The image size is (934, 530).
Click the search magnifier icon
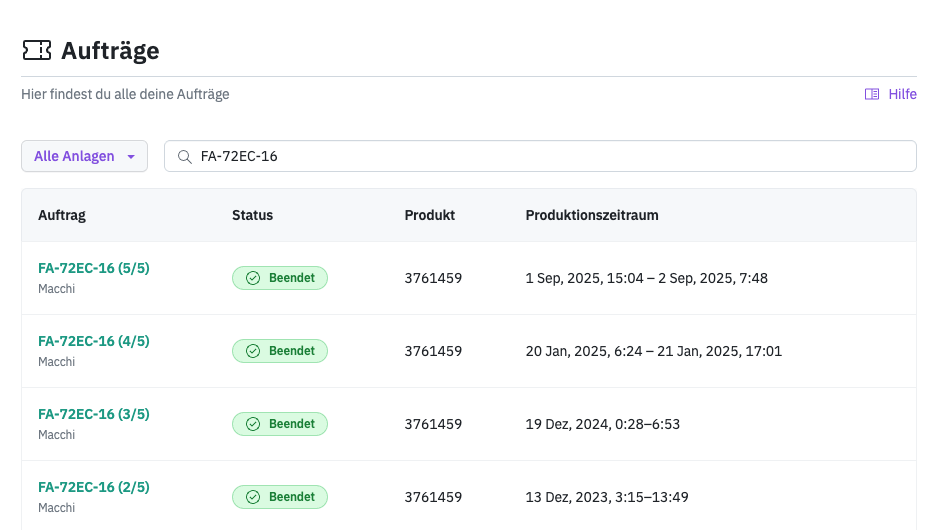click(184, 156)
